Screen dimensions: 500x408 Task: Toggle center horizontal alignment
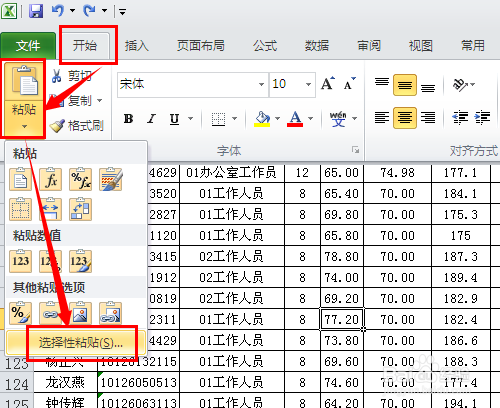coord(405,118)
